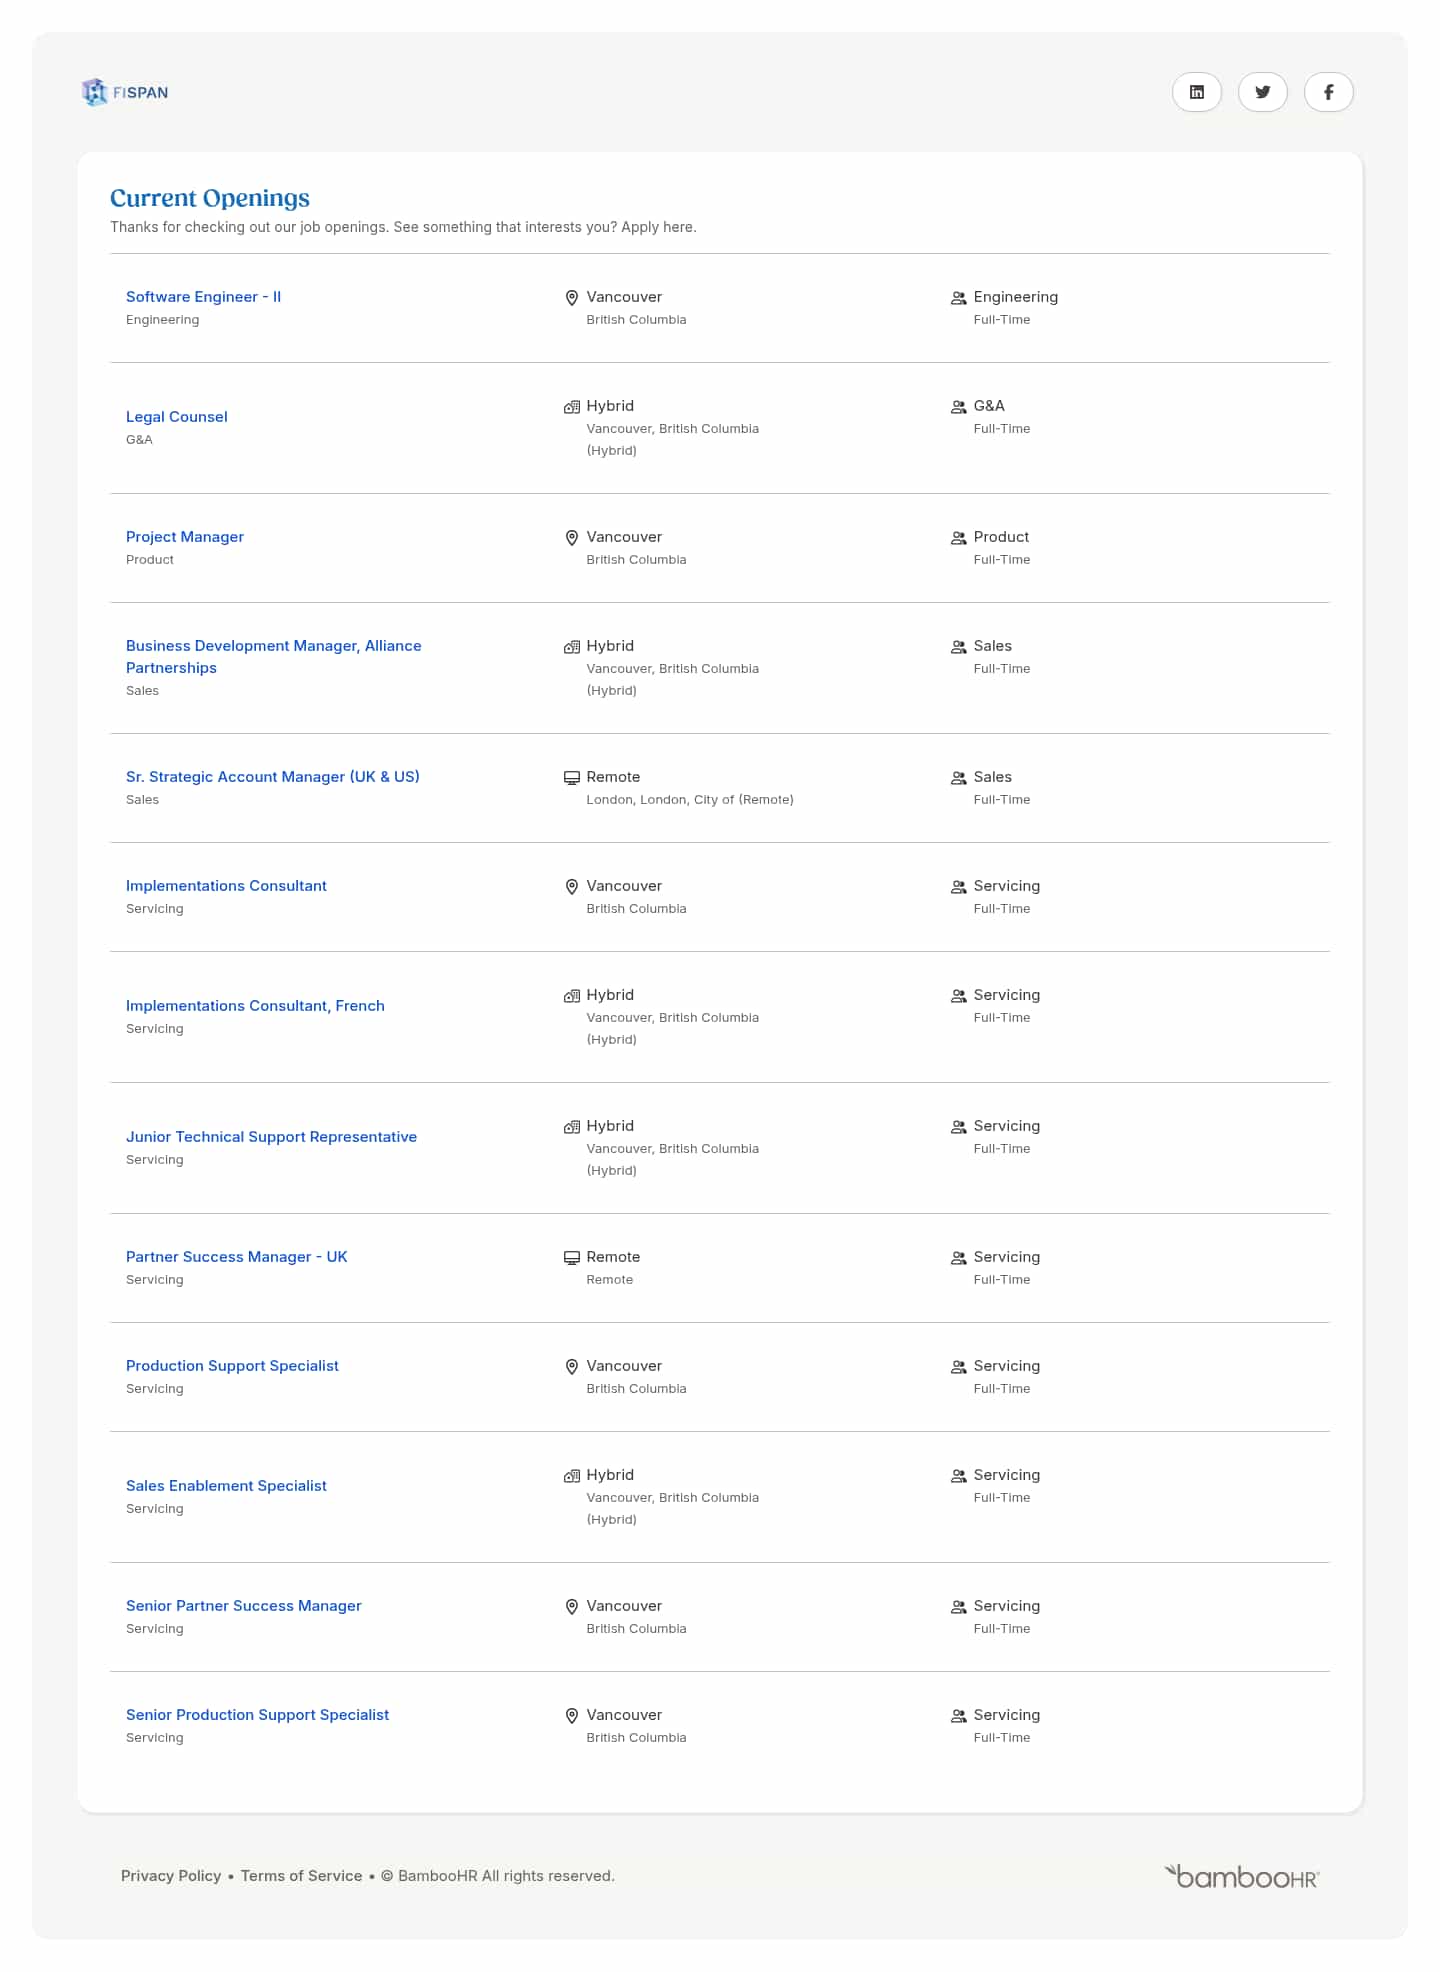
Task: Open the Privacy Policy link
Action: click(171, 1876)
